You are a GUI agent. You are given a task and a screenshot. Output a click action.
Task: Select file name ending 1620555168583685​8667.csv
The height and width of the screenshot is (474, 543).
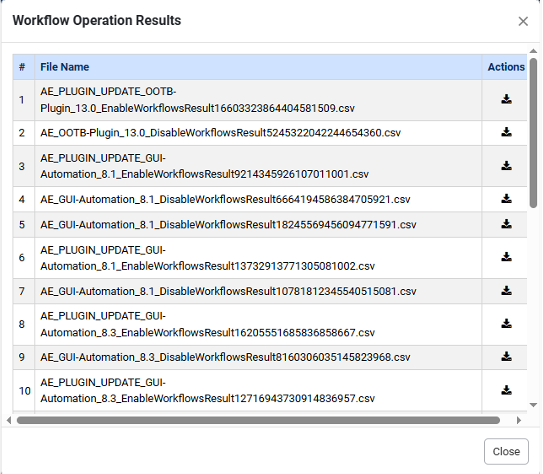207,324
